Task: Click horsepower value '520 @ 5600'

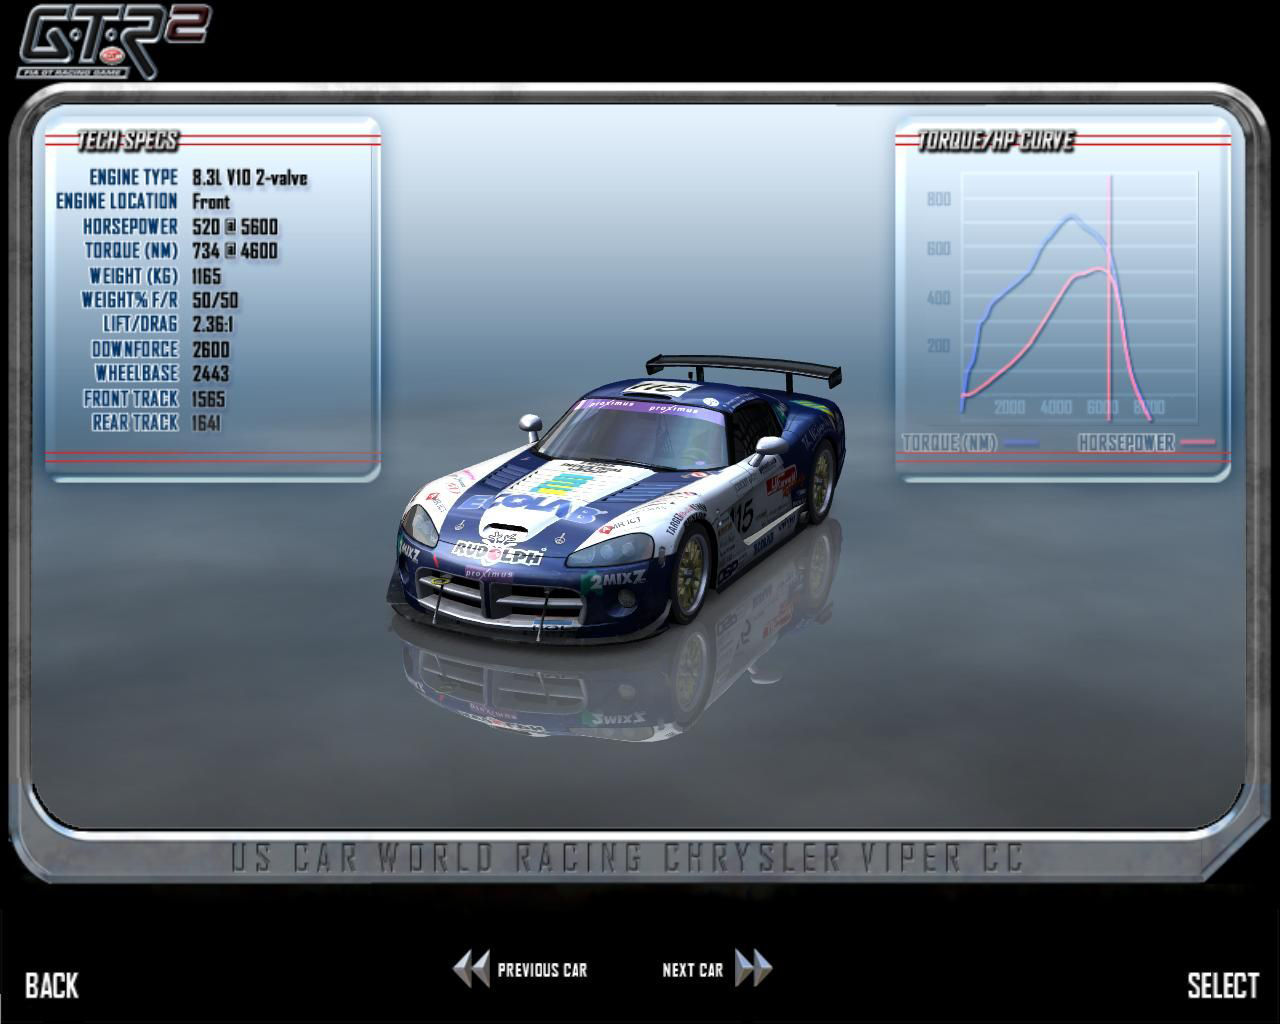Action: pyautogui.click(x=235, y=227)
